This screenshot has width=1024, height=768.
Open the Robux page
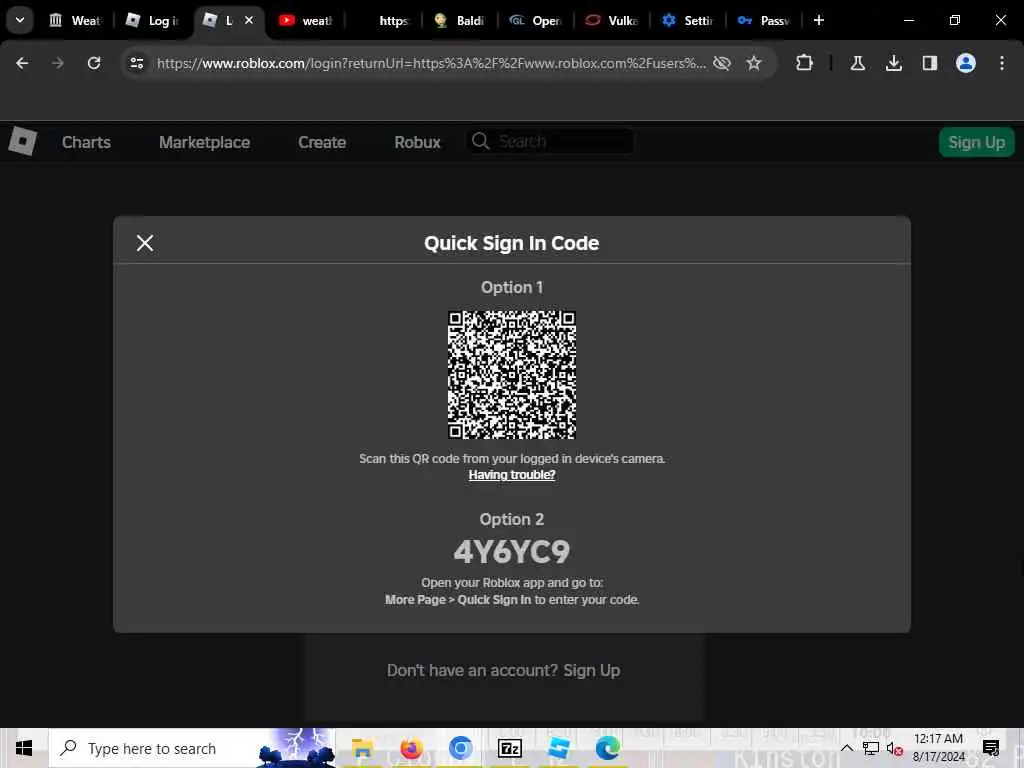point(417,142)
